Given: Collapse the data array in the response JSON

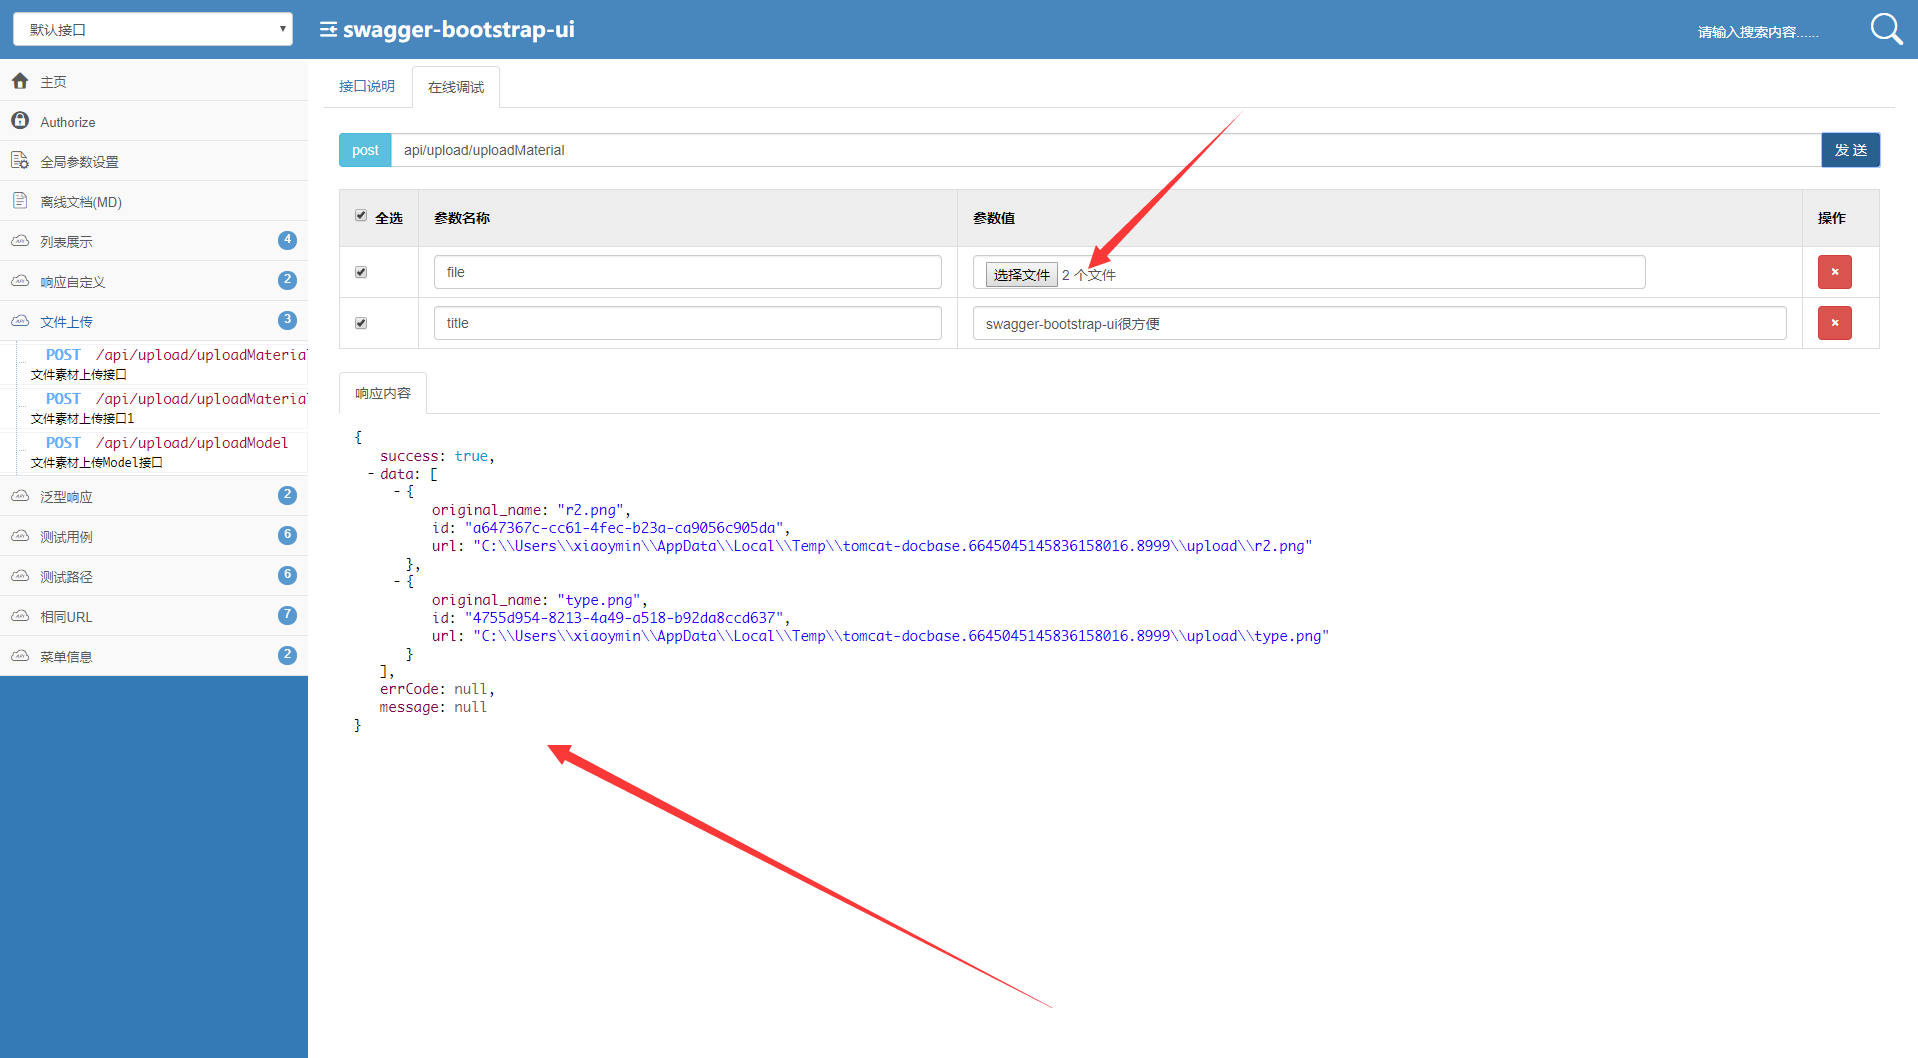Looking at the screenshot, I should (x=369, y=473).
